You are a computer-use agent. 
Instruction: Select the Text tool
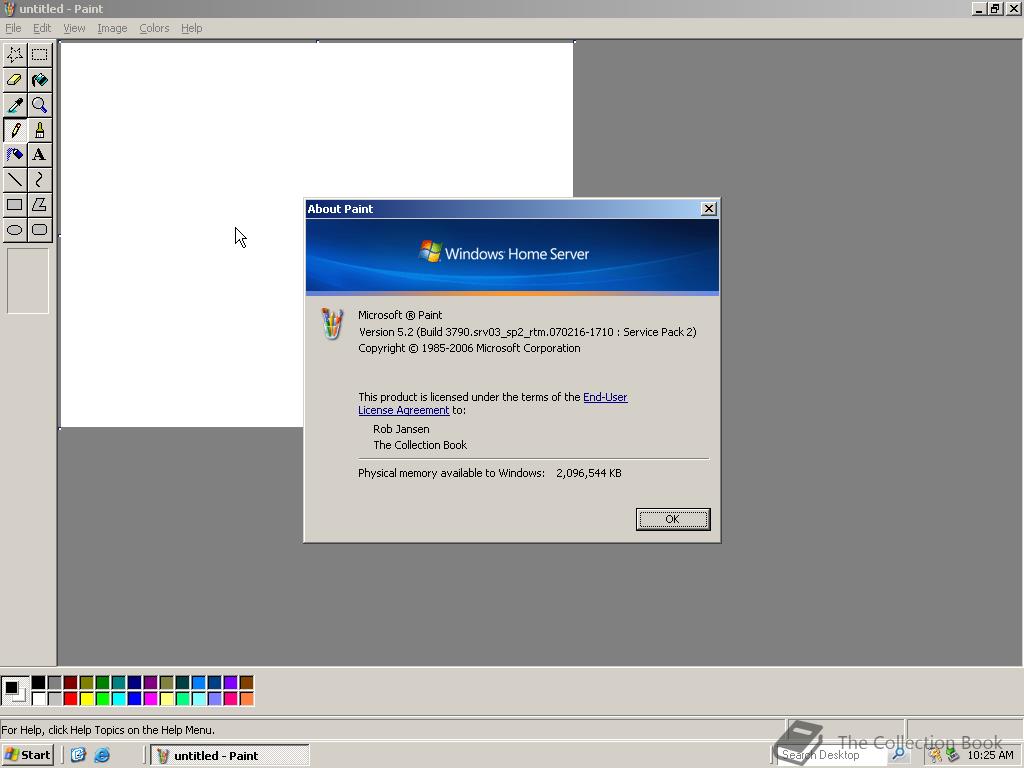coord(40,155)
